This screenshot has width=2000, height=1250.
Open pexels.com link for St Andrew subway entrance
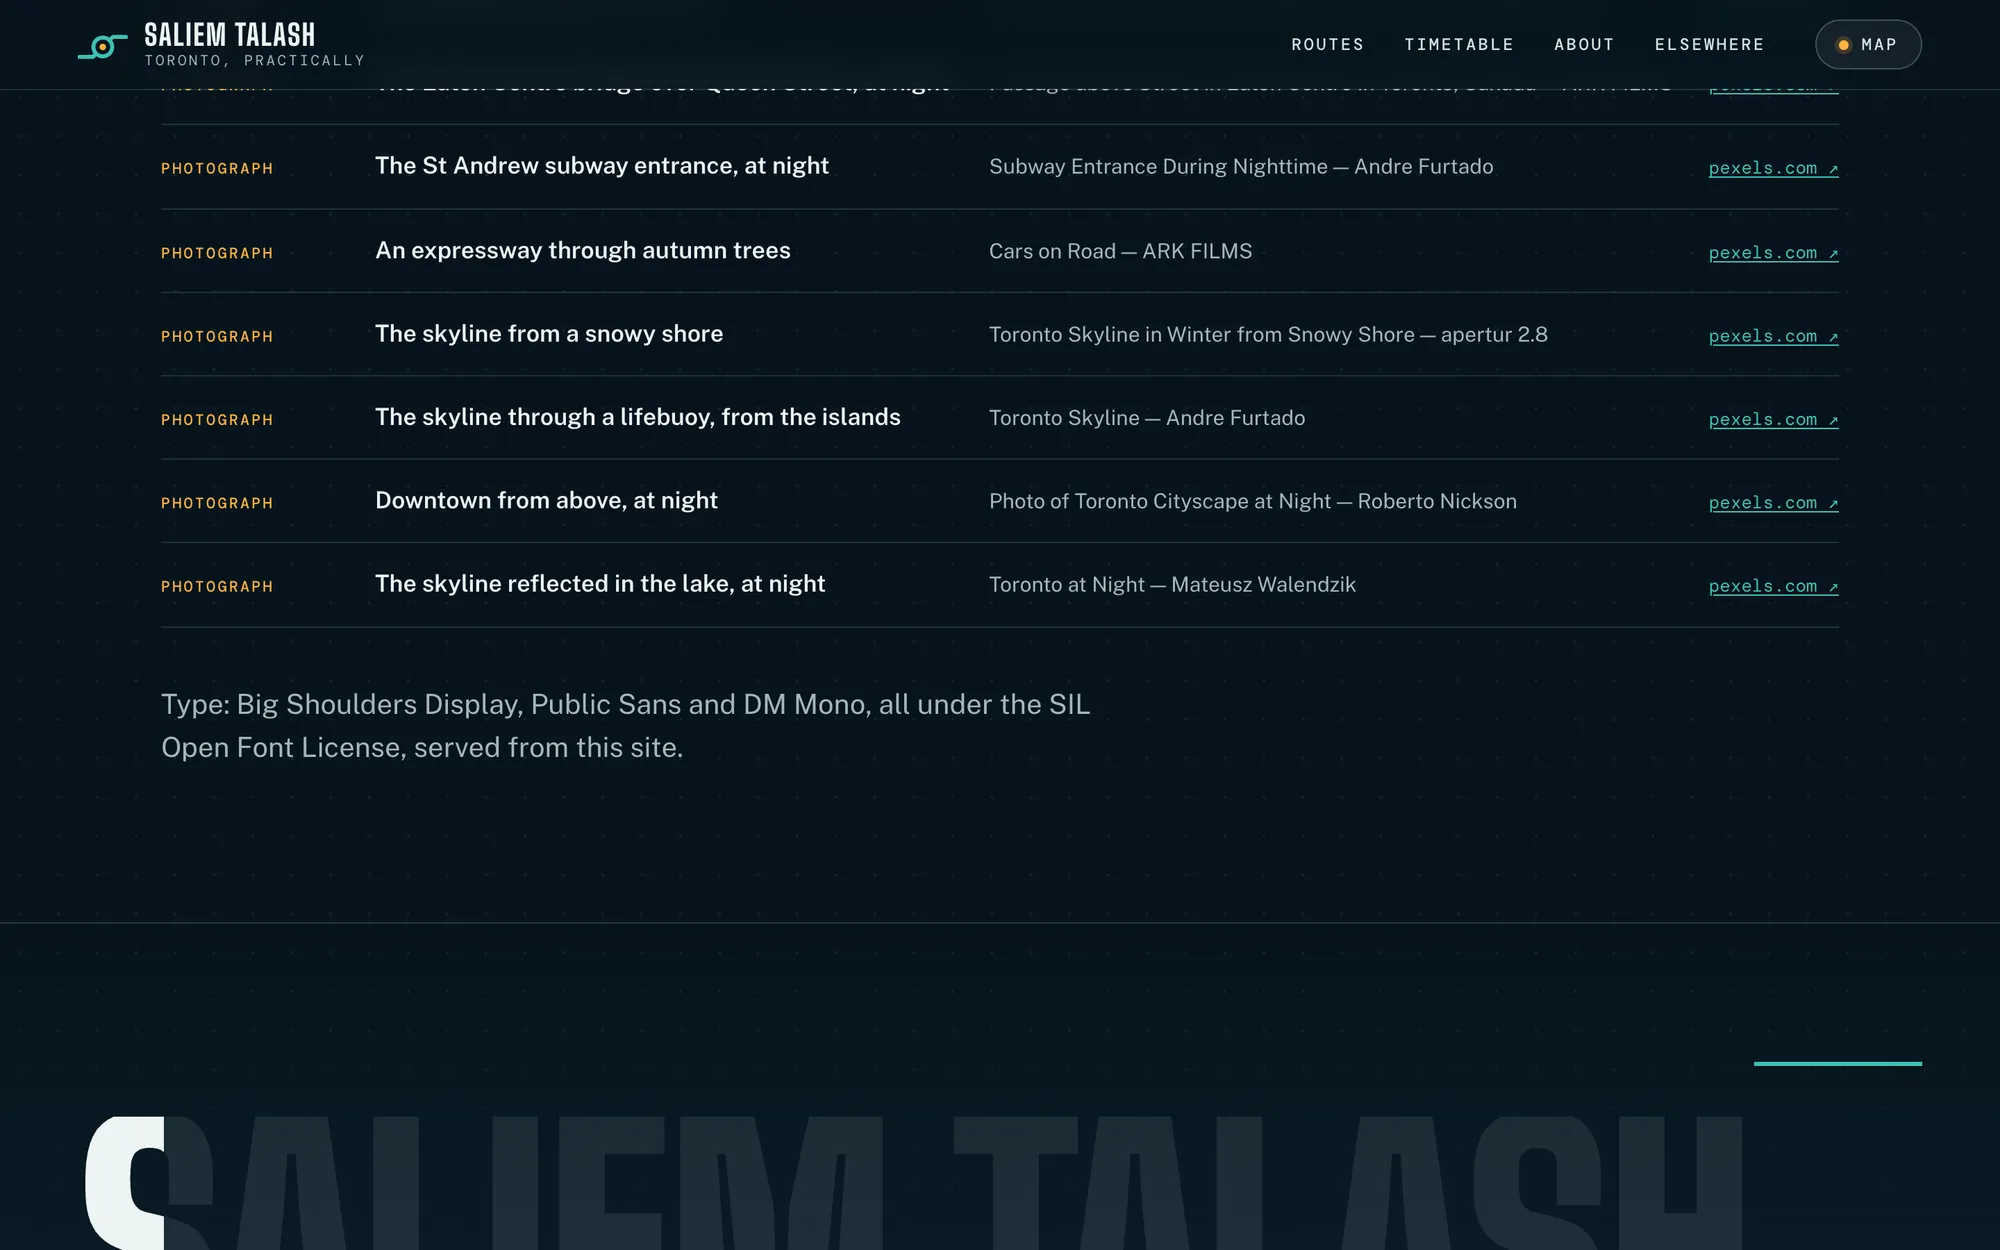pyautogui.click(x=1773, y=168)
